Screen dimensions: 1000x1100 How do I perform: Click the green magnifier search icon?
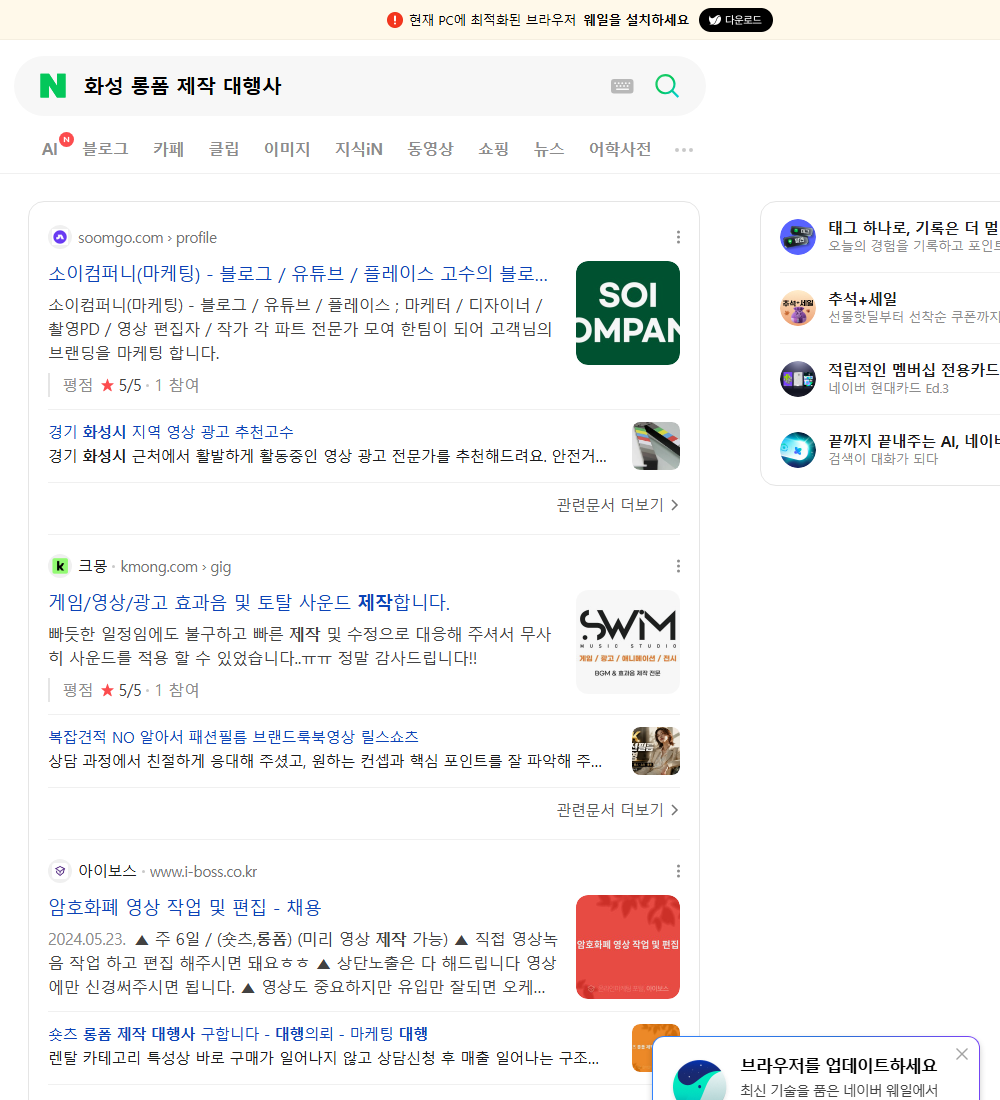pyautogui.click(x=667, y=86)
